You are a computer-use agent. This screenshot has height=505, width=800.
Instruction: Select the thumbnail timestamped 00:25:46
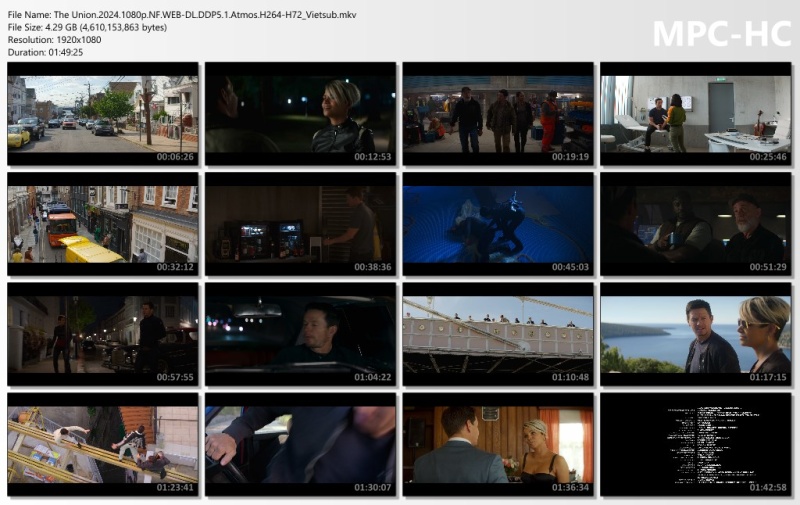pyautogui.click(x=695, y=114)
